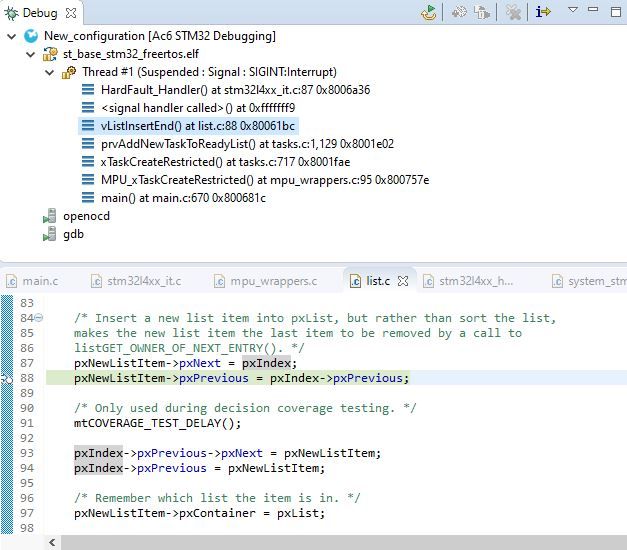This screenshot has width=627, height=550.
Task: Click the greyed-out Use step filters icon
Action: point(482,12)
